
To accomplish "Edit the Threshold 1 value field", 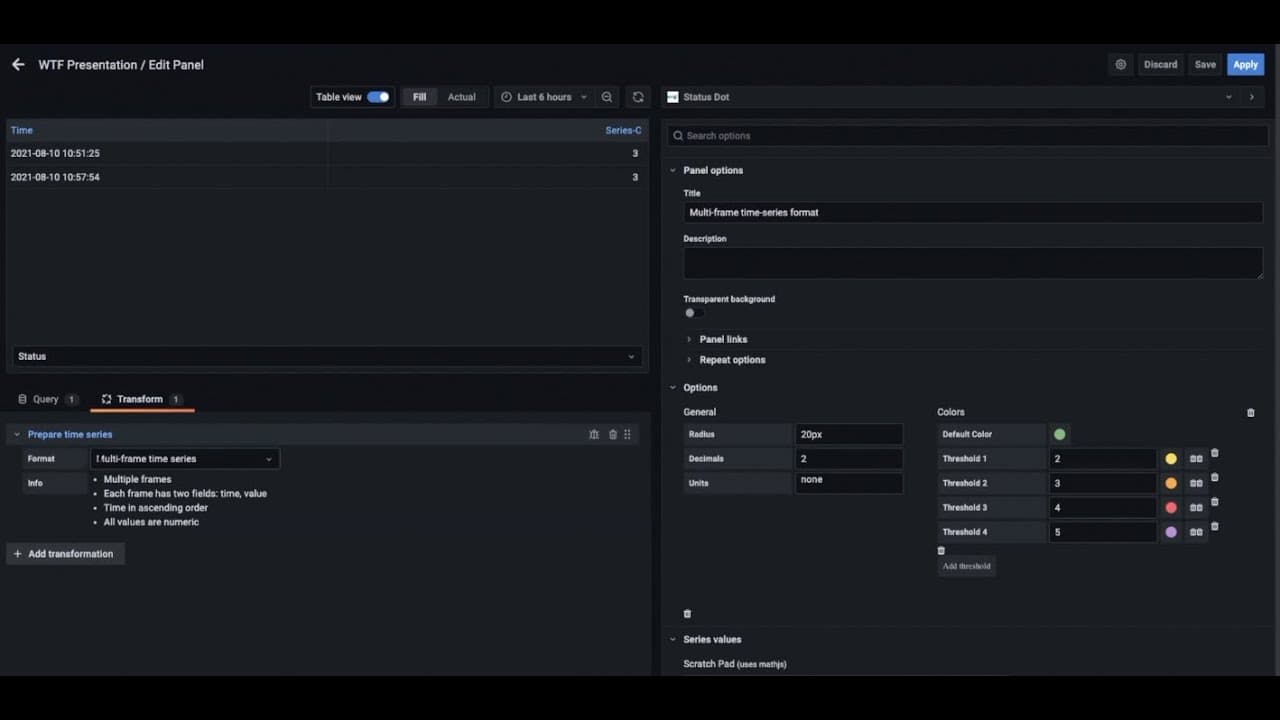I will pos(1103,459).
